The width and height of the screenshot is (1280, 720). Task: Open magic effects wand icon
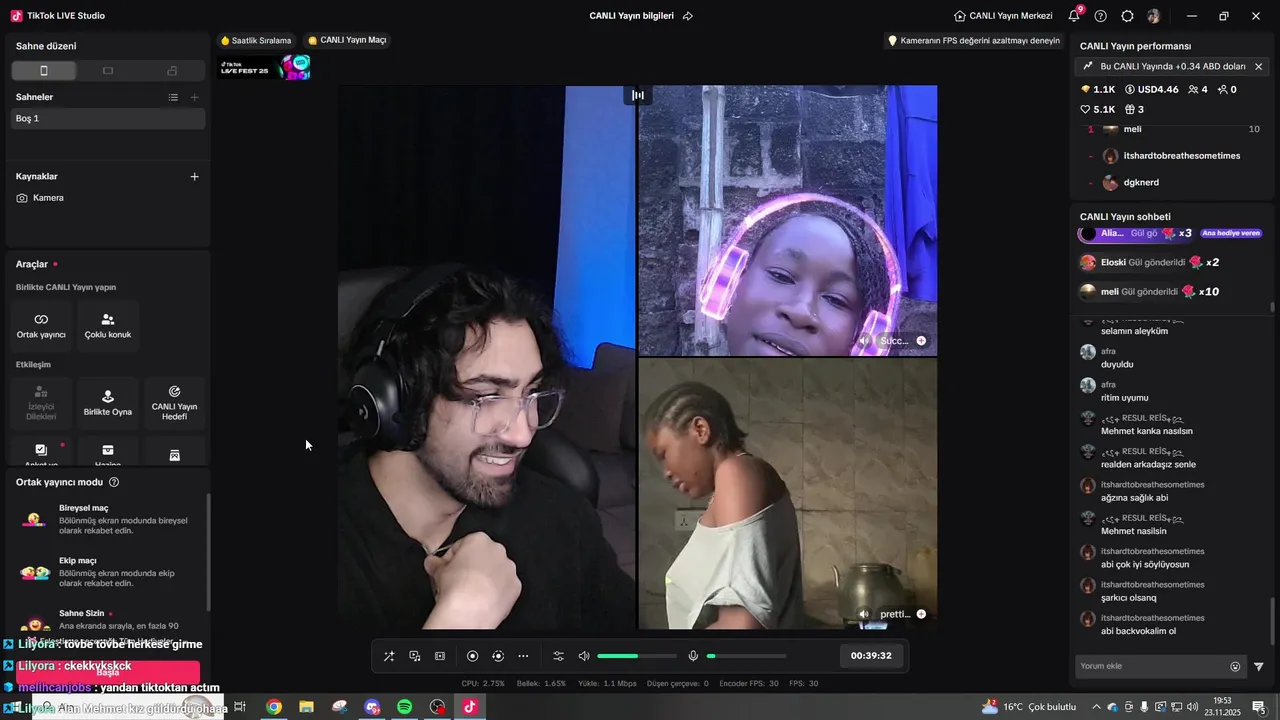pos(389,656)
